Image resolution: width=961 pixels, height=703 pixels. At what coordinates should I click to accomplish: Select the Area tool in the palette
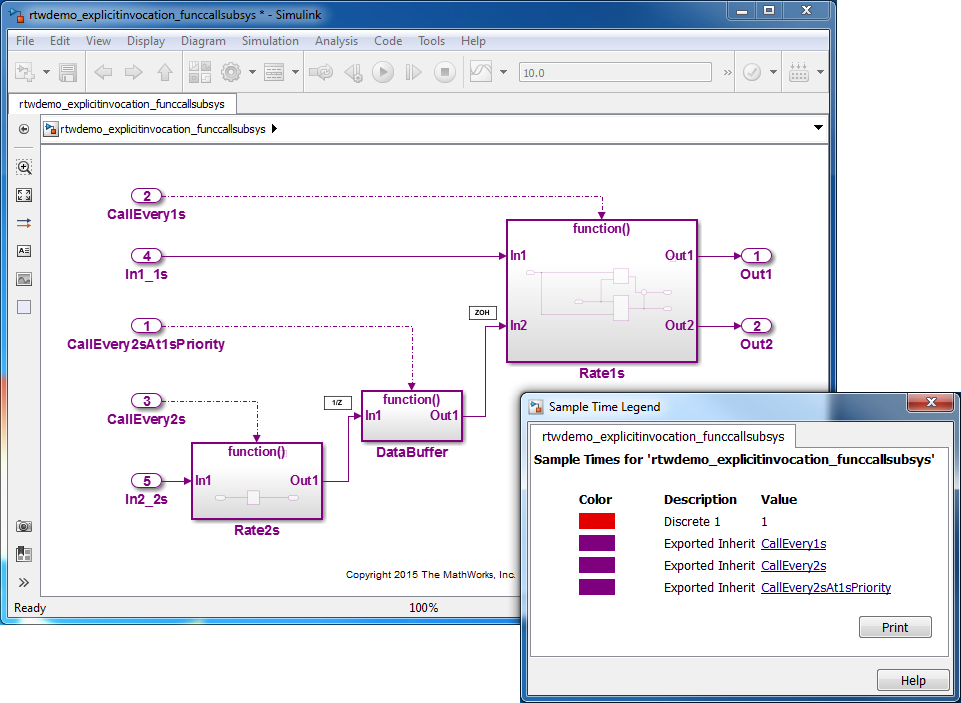(x=24, y=307)
